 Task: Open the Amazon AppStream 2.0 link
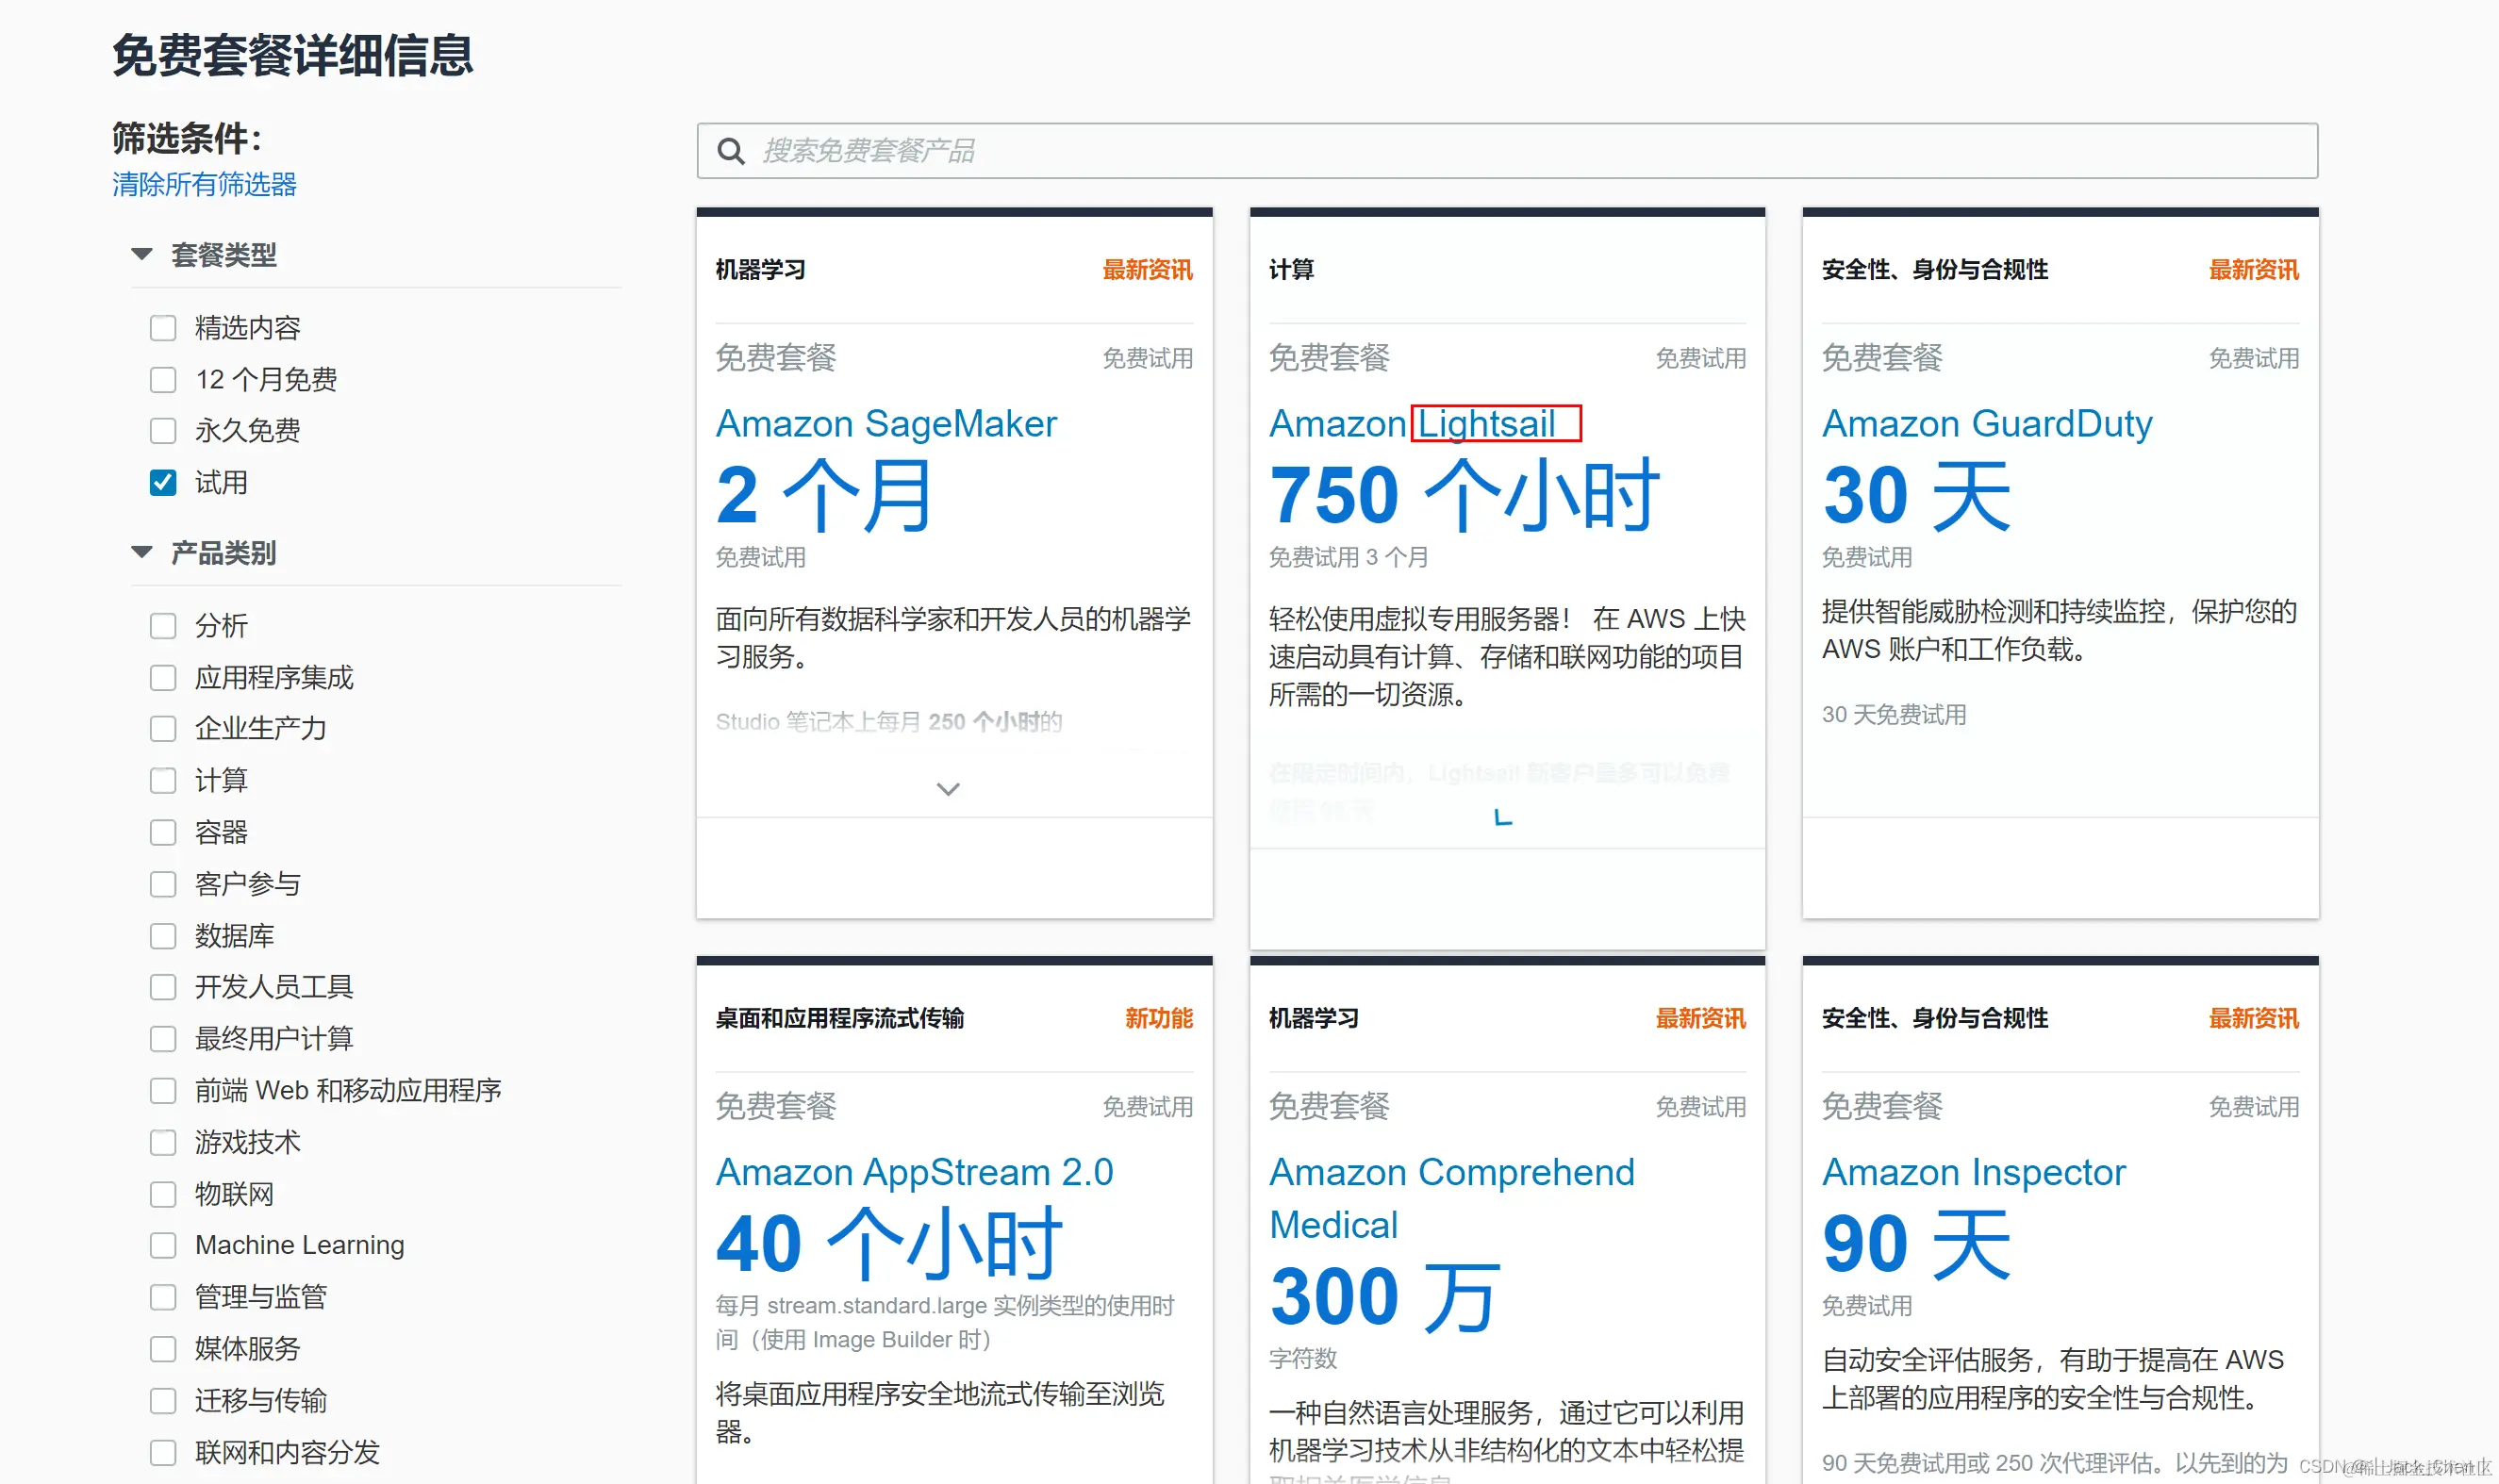(914, 1173)
